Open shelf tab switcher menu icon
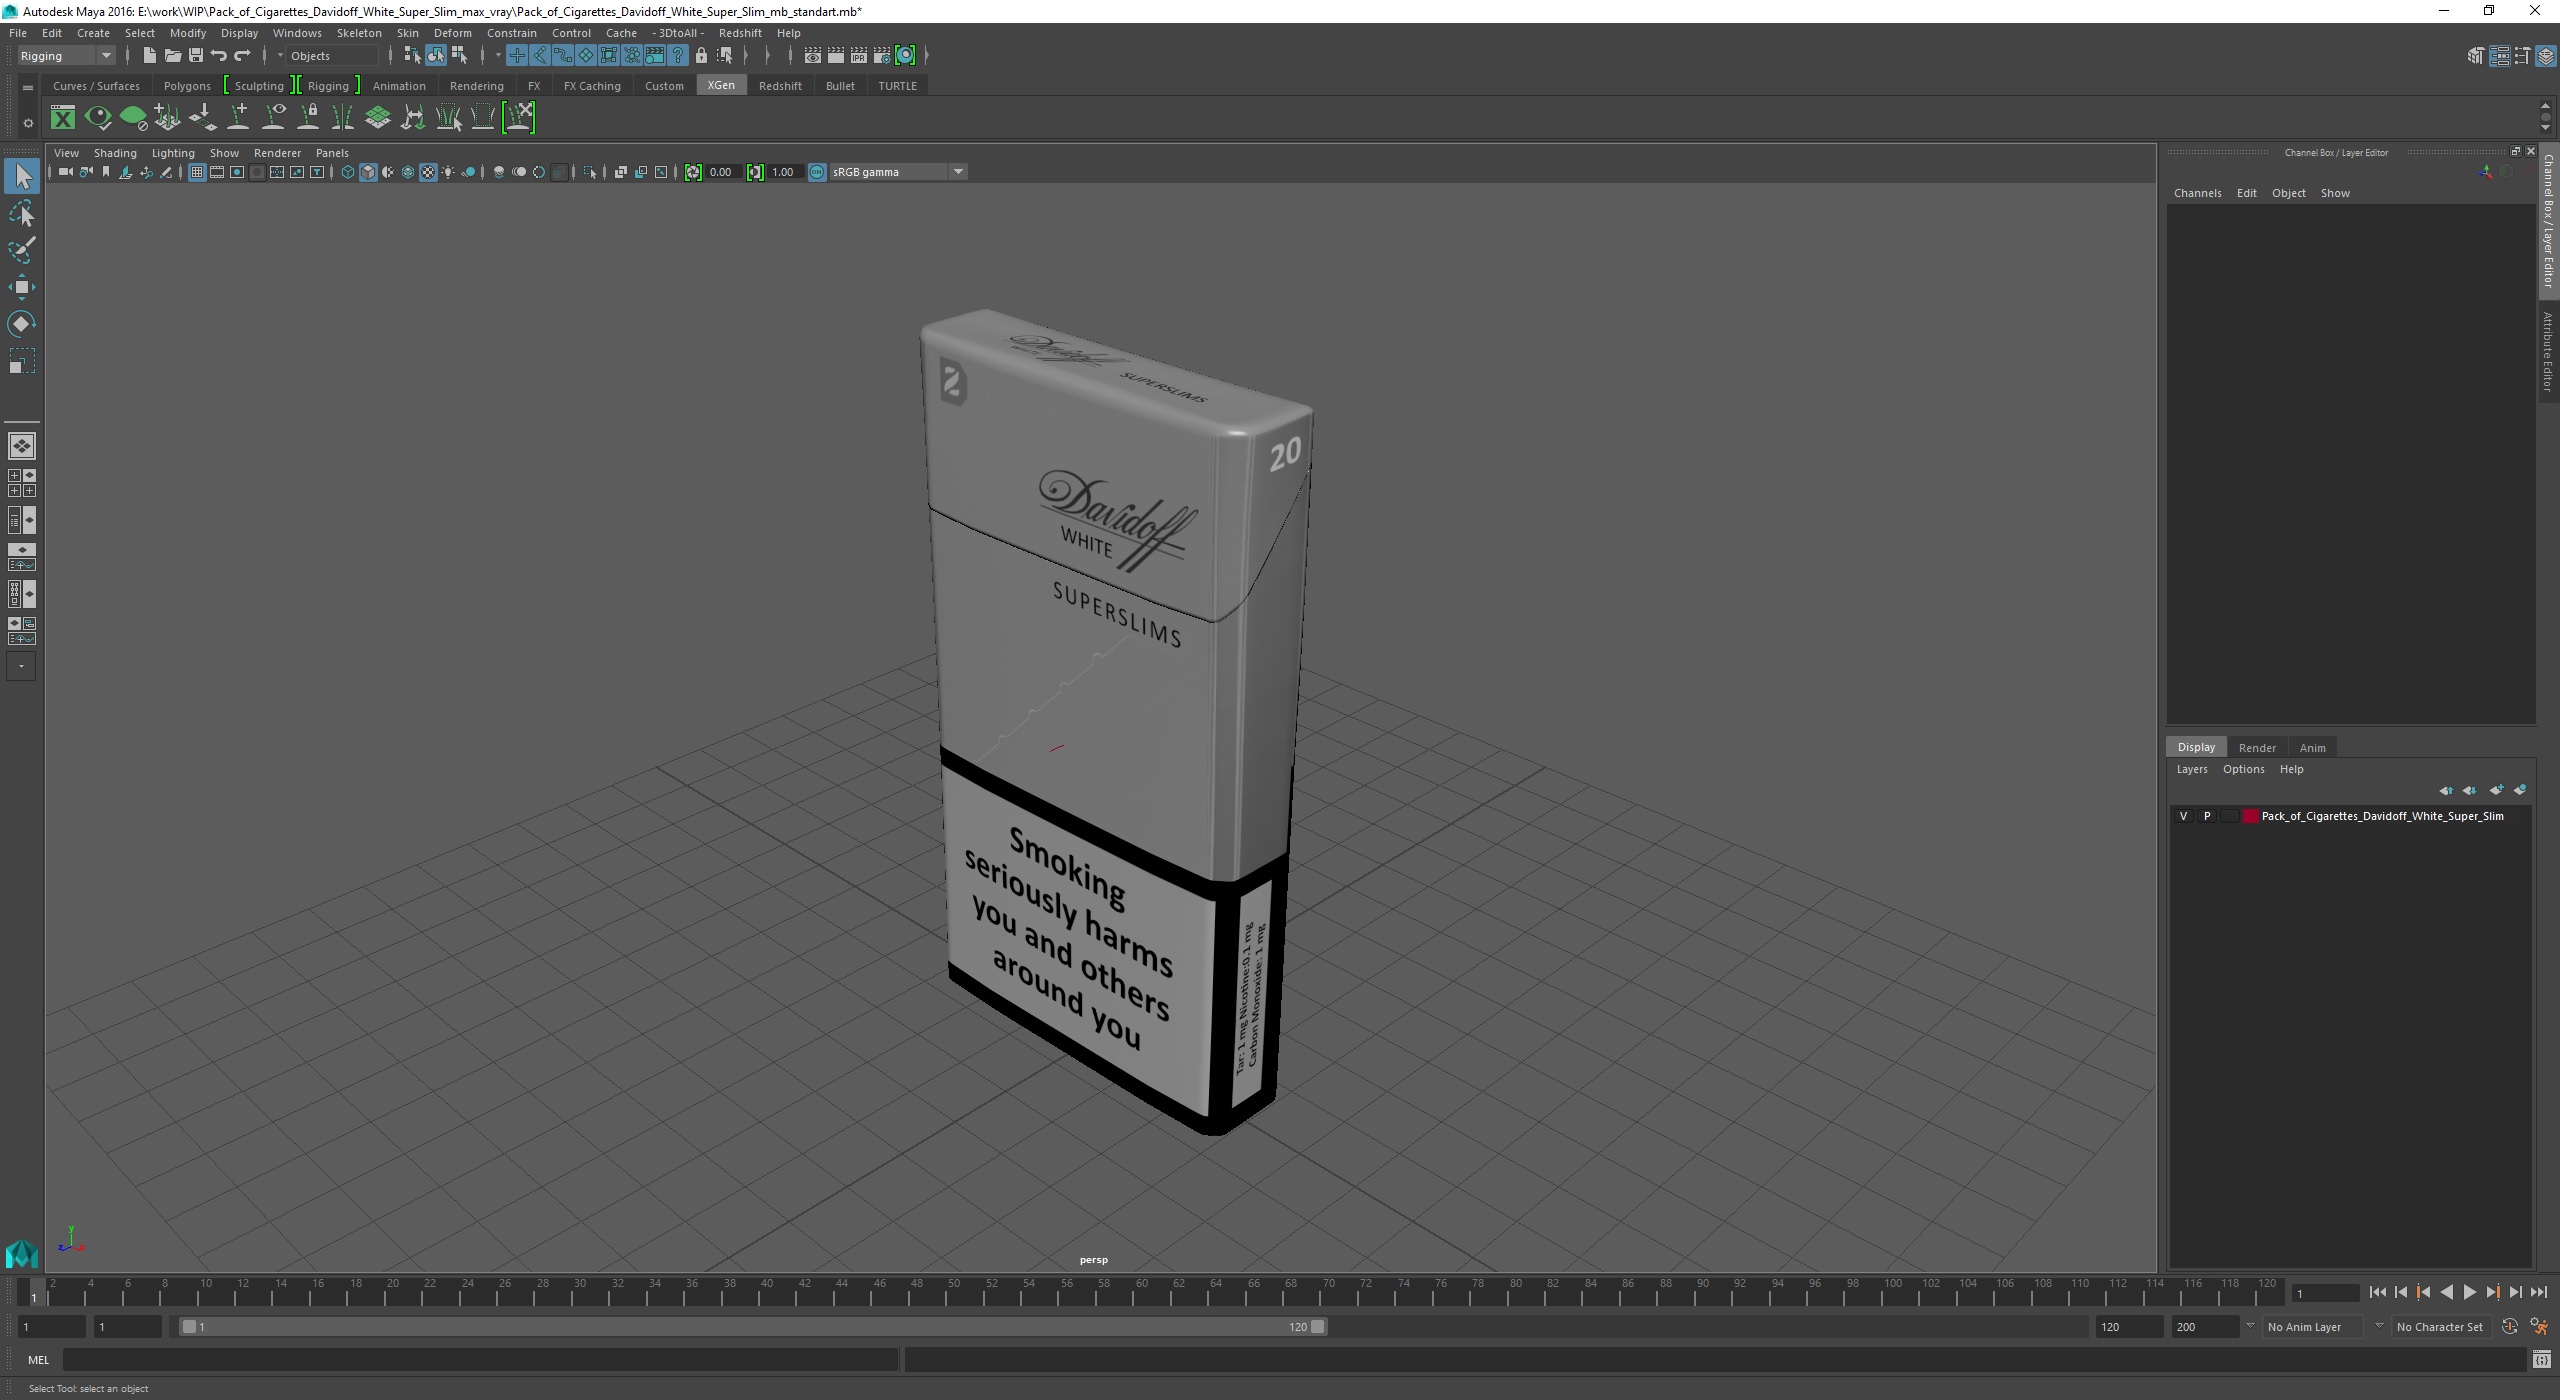 (28, 88)
